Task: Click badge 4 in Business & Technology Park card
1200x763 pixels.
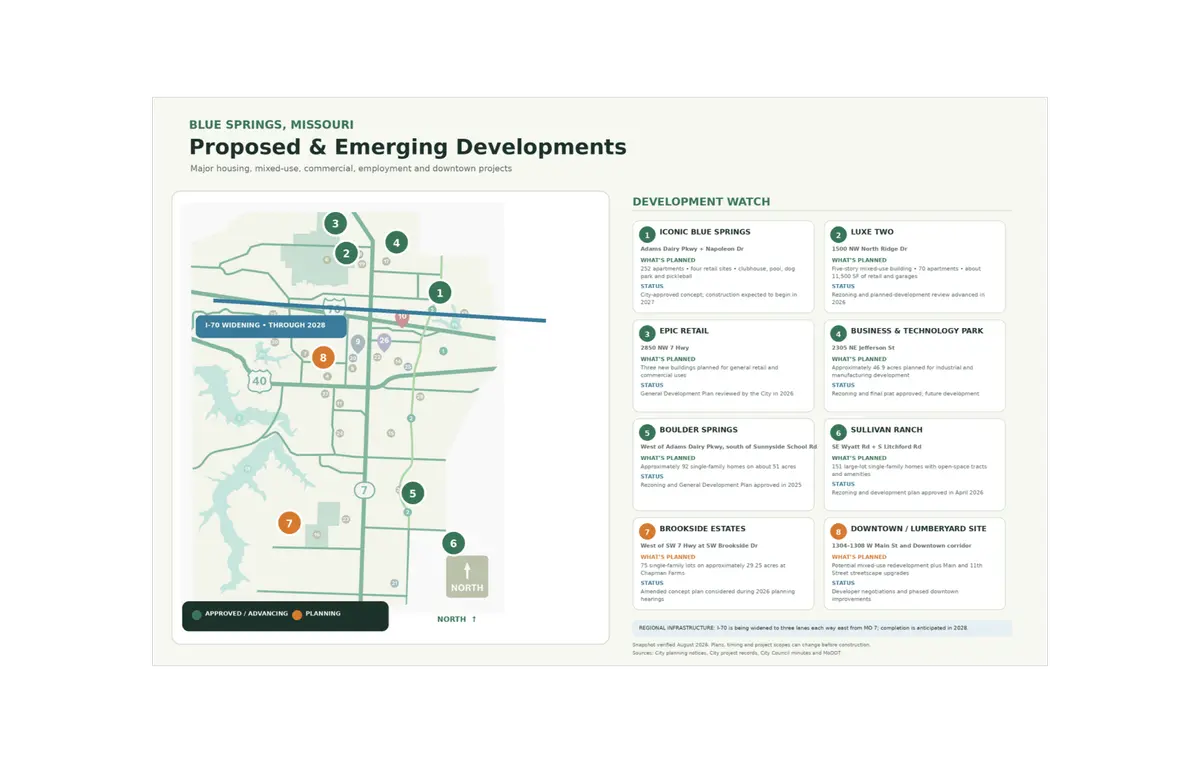Action: pyautogui.click(x=838, y=334)
